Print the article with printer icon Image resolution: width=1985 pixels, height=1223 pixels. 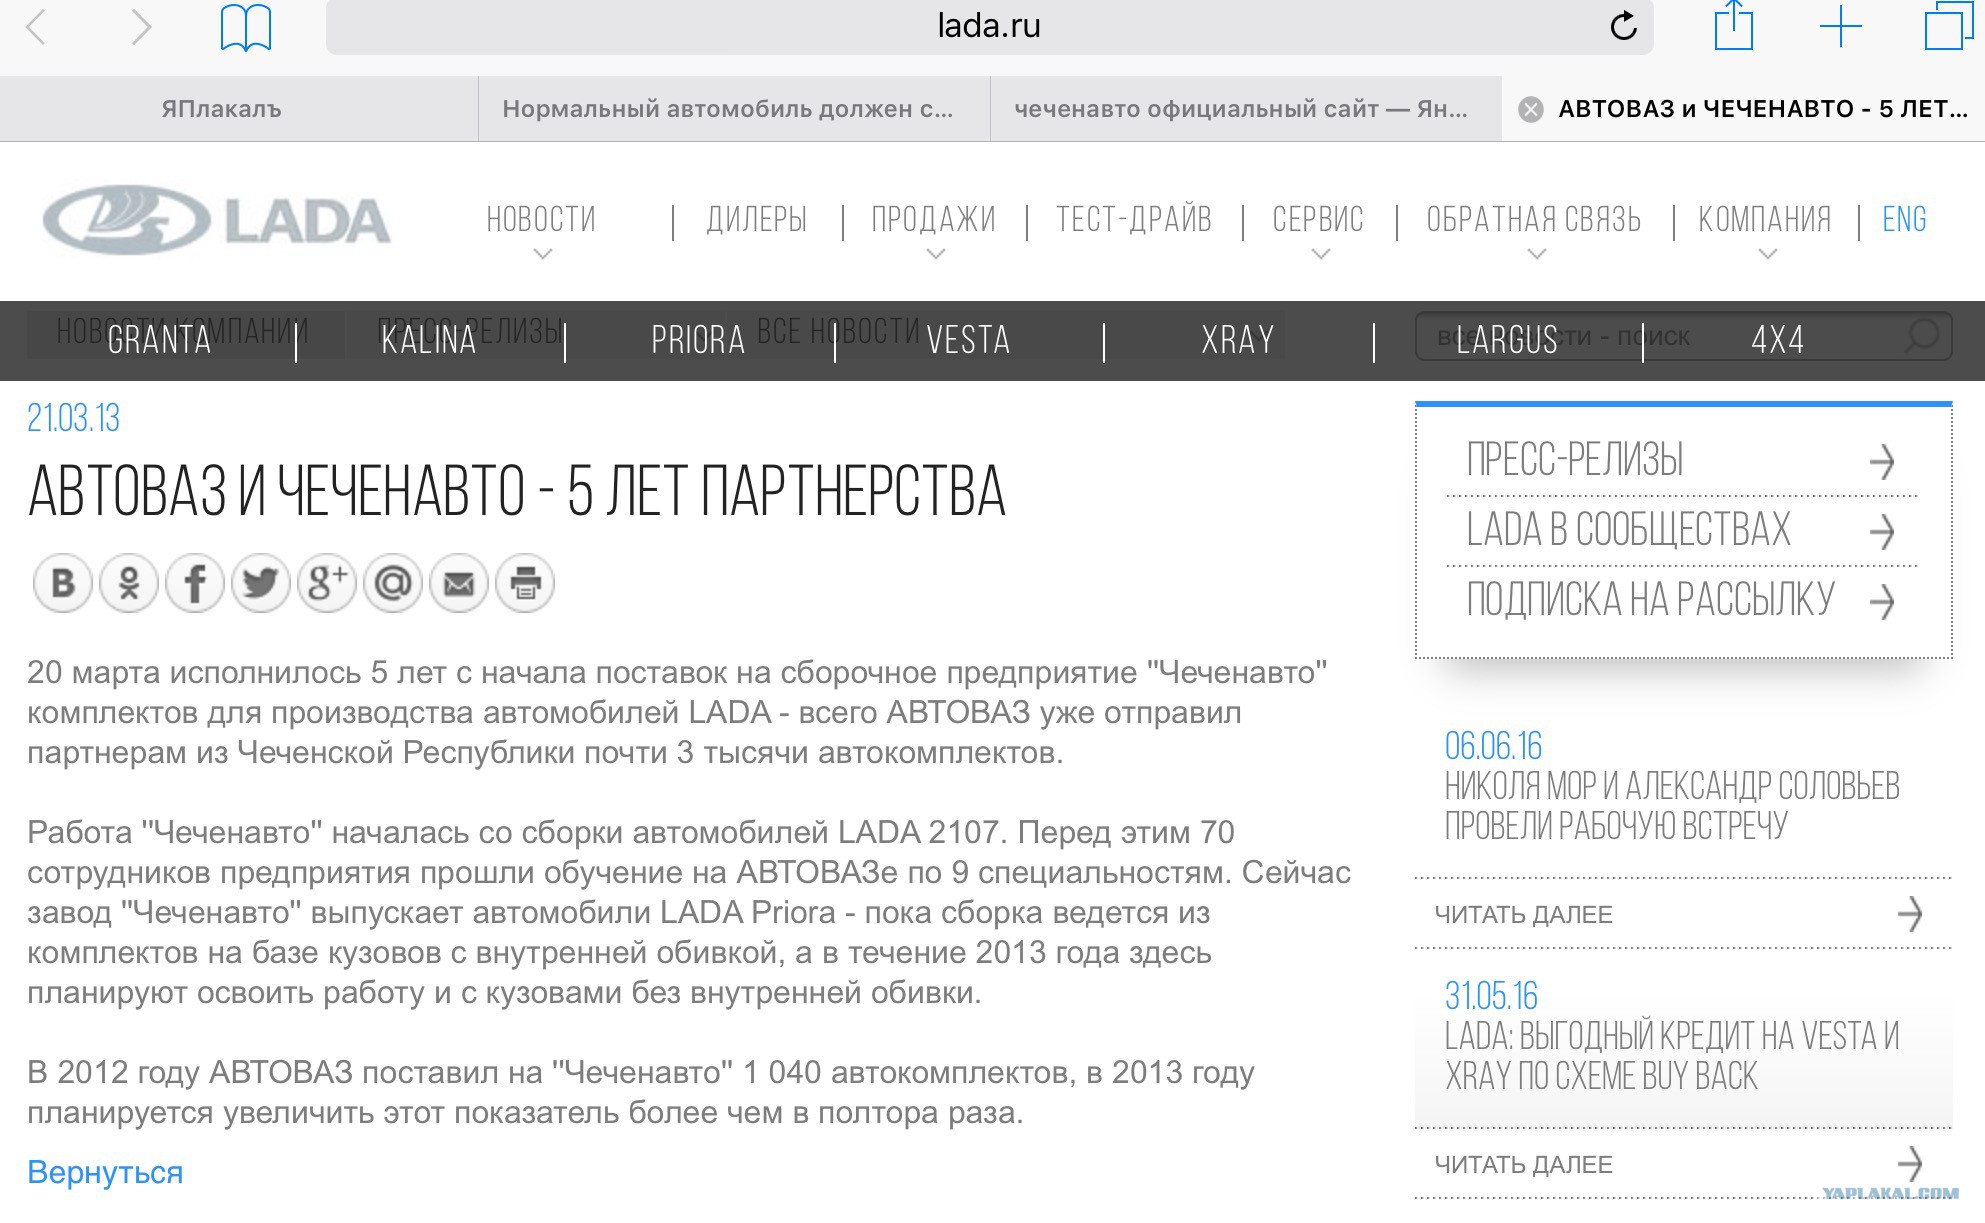[x=525, y=583]
